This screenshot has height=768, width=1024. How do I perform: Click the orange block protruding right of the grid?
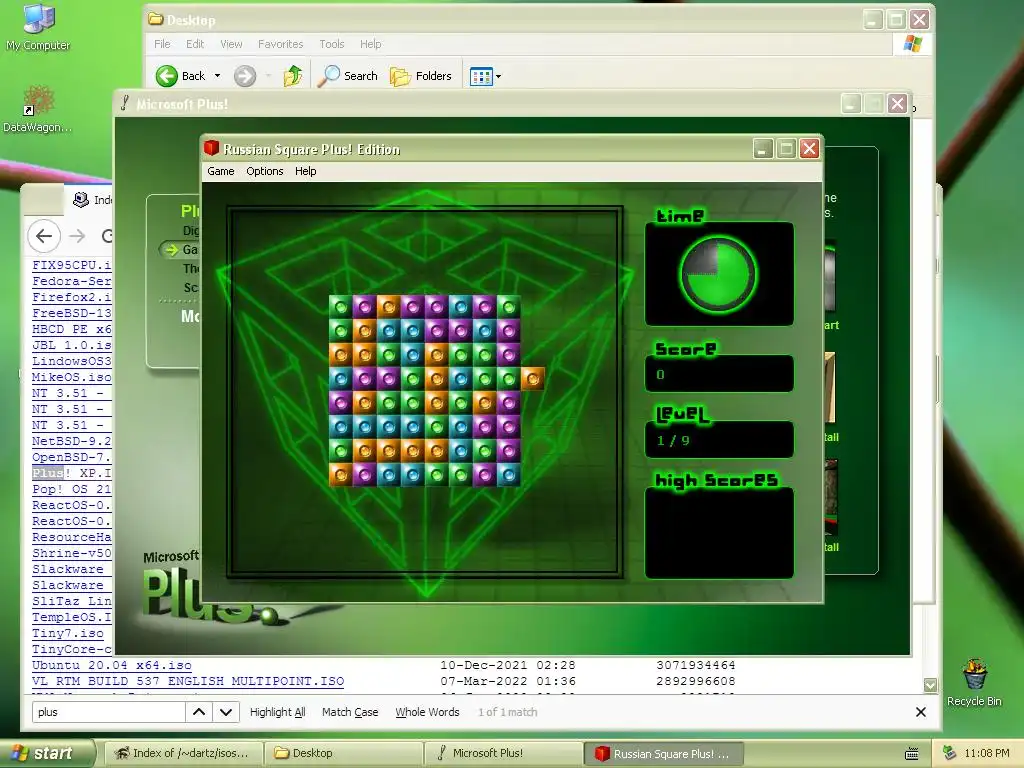click(532, 378)
